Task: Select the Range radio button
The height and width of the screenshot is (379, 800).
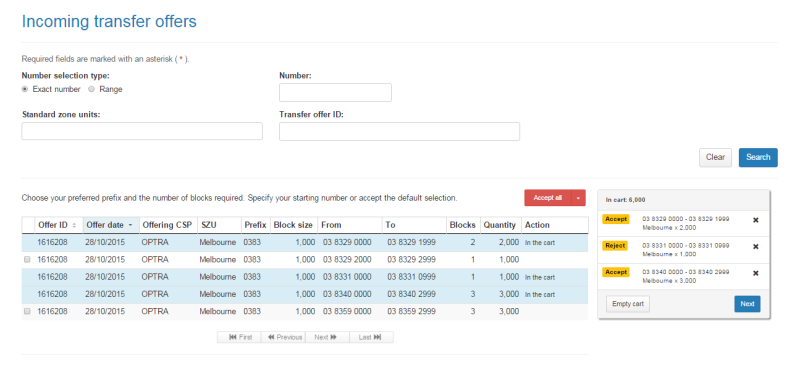Action: (91, 89)
